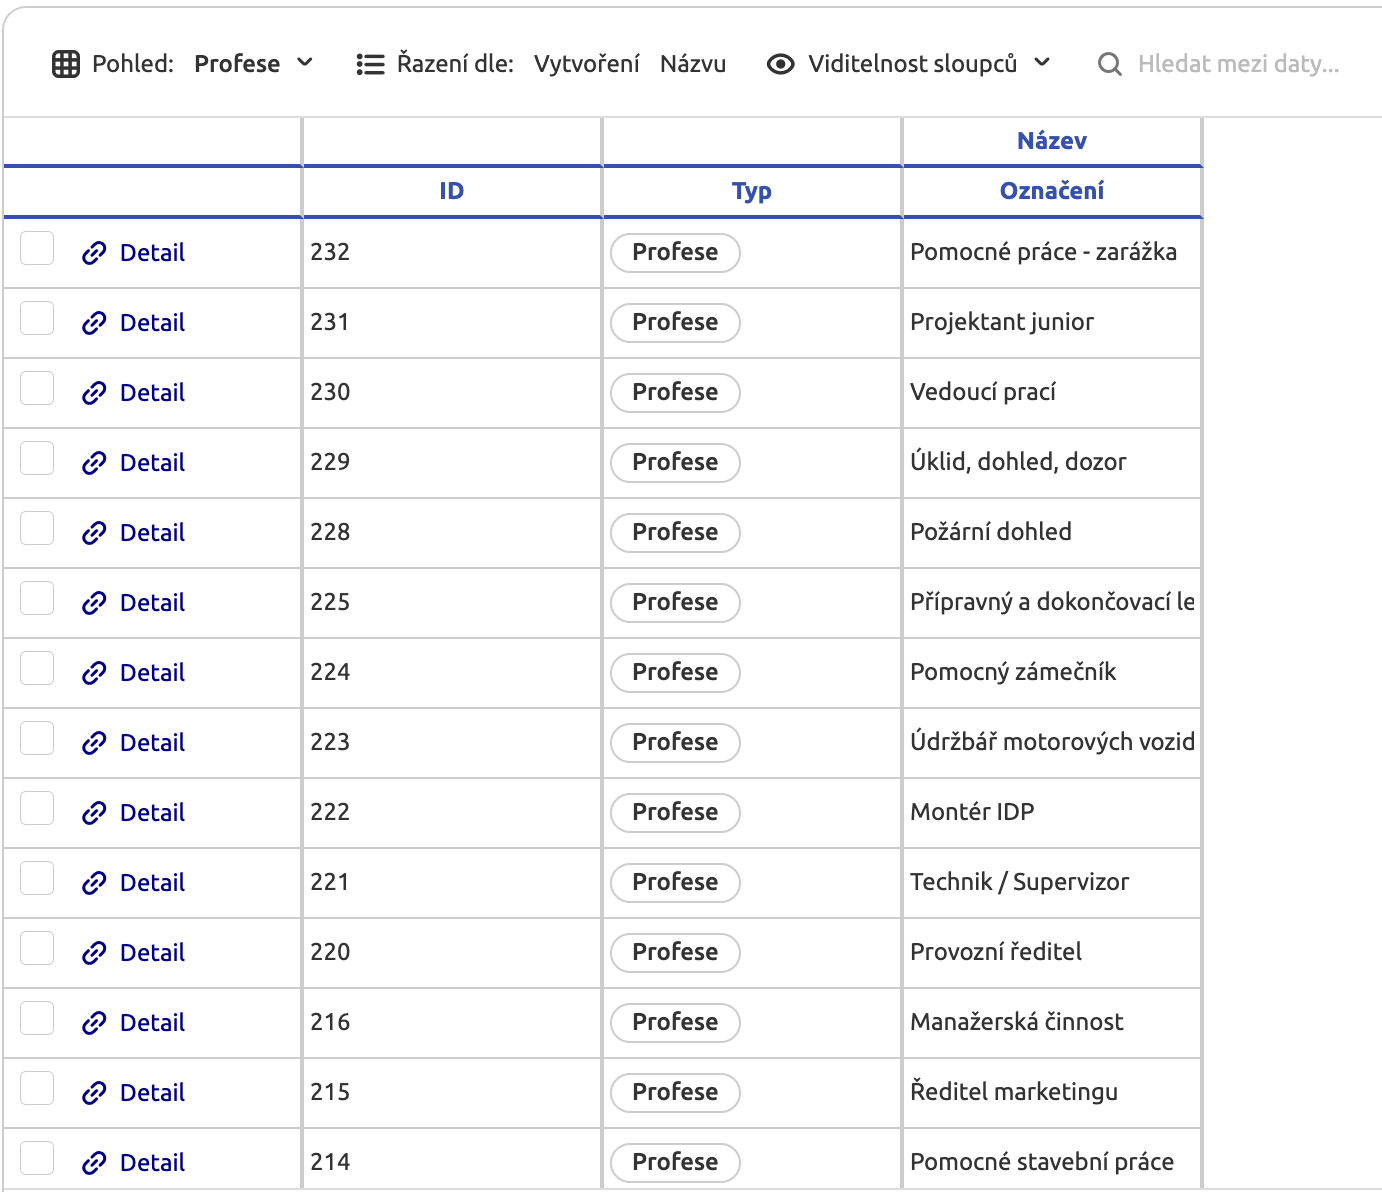1382x1192 pixels.
Task: Click the ID column header
Action: (x=451, y=191)
